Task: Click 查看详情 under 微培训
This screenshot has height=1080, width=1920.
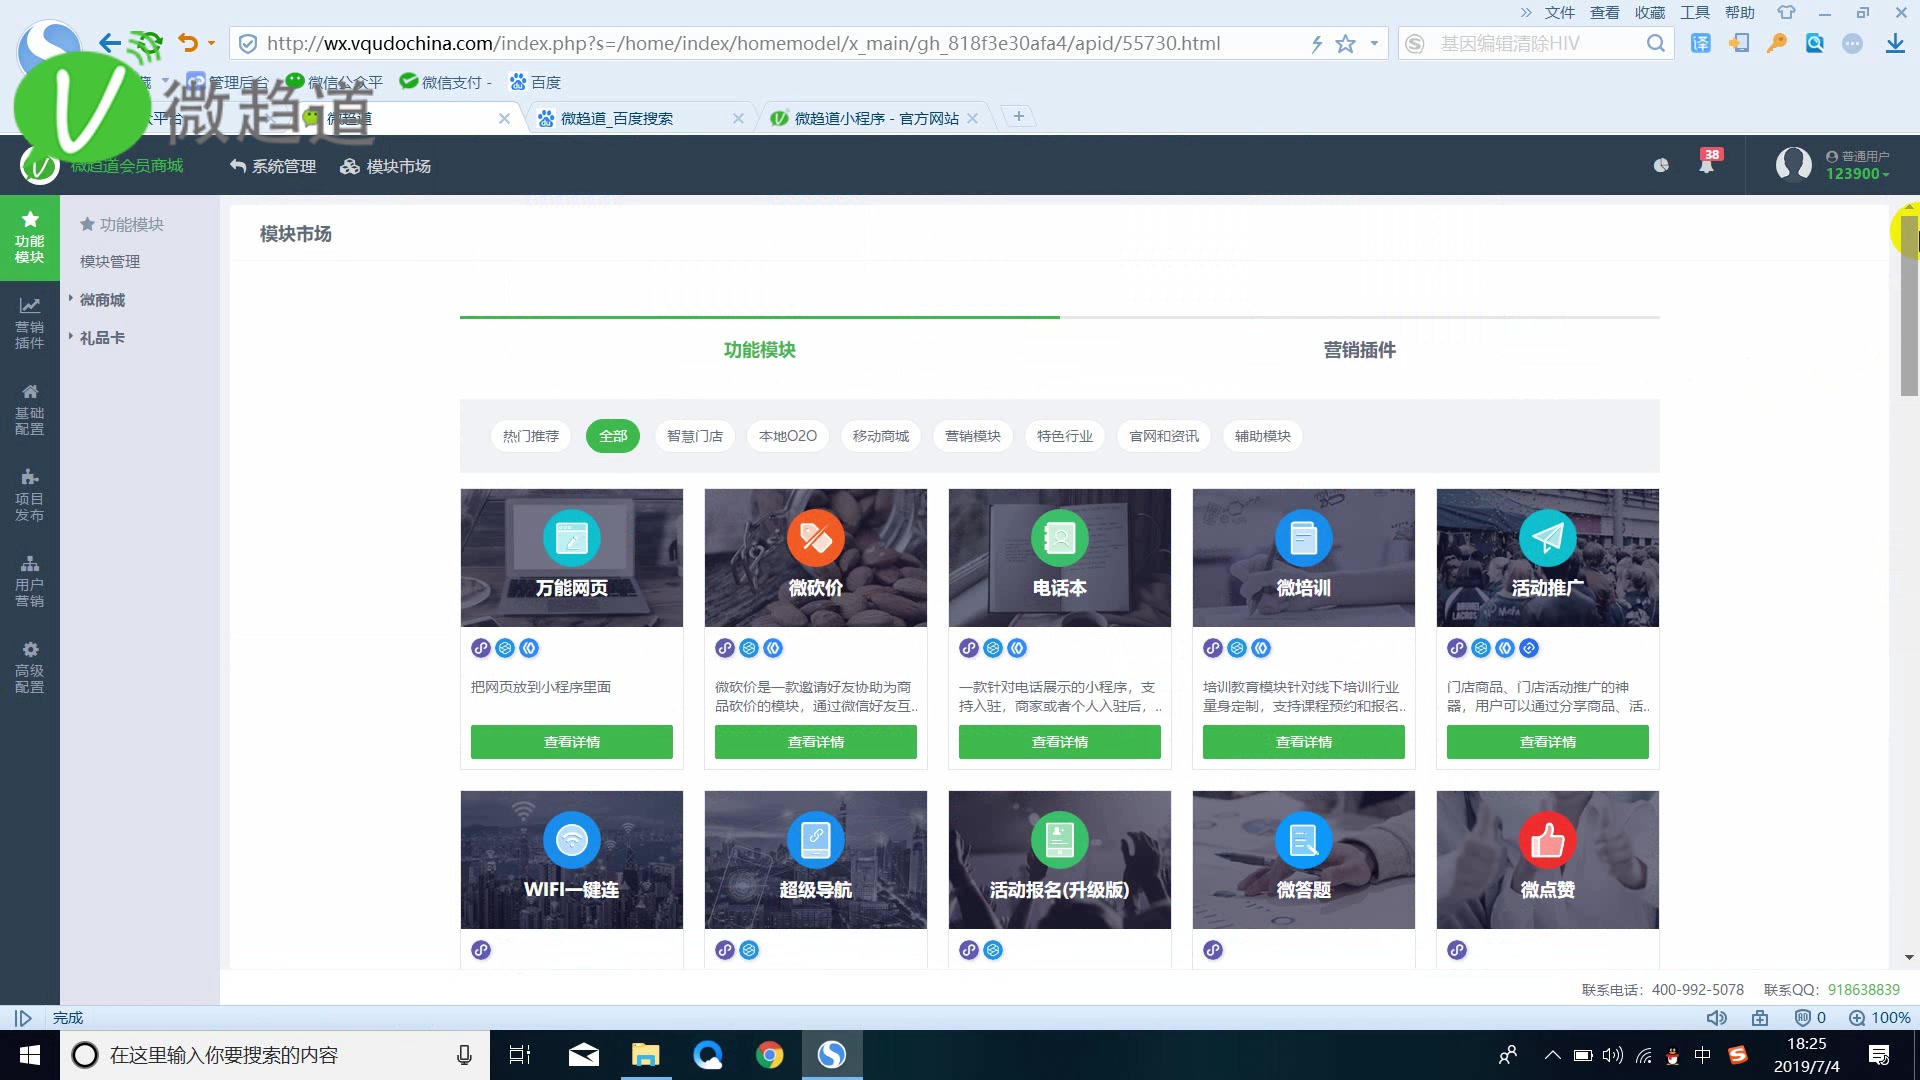Action: 1304,742
